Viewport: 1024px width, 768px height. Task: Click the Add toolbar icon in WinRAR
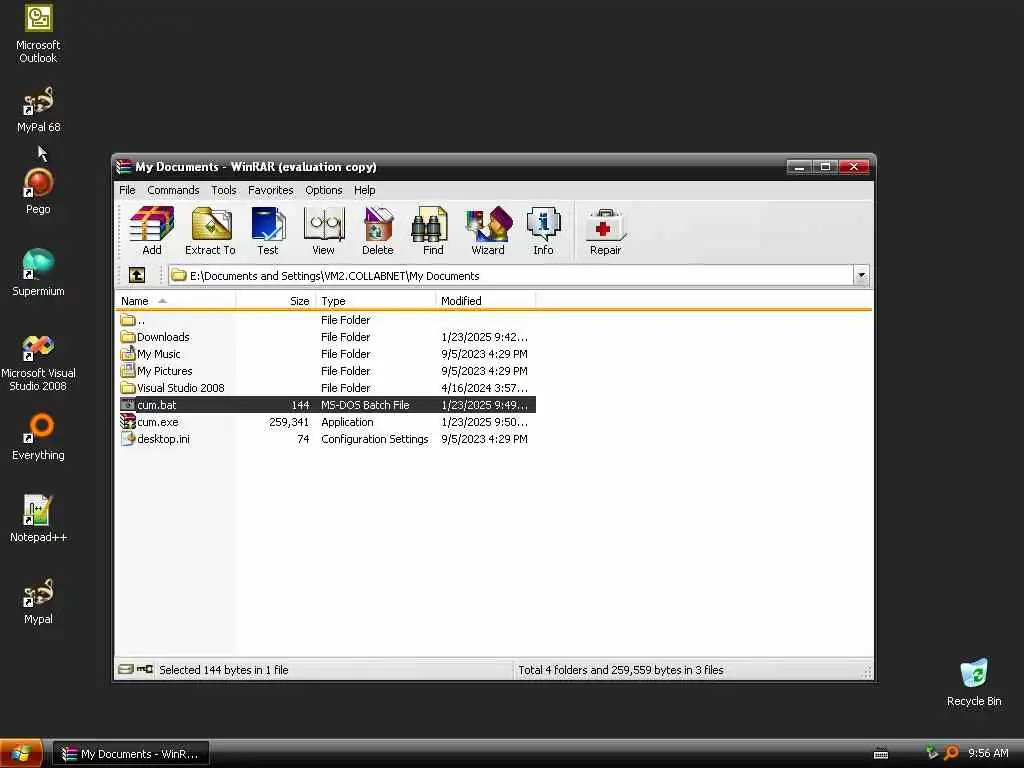coord(152,231)
